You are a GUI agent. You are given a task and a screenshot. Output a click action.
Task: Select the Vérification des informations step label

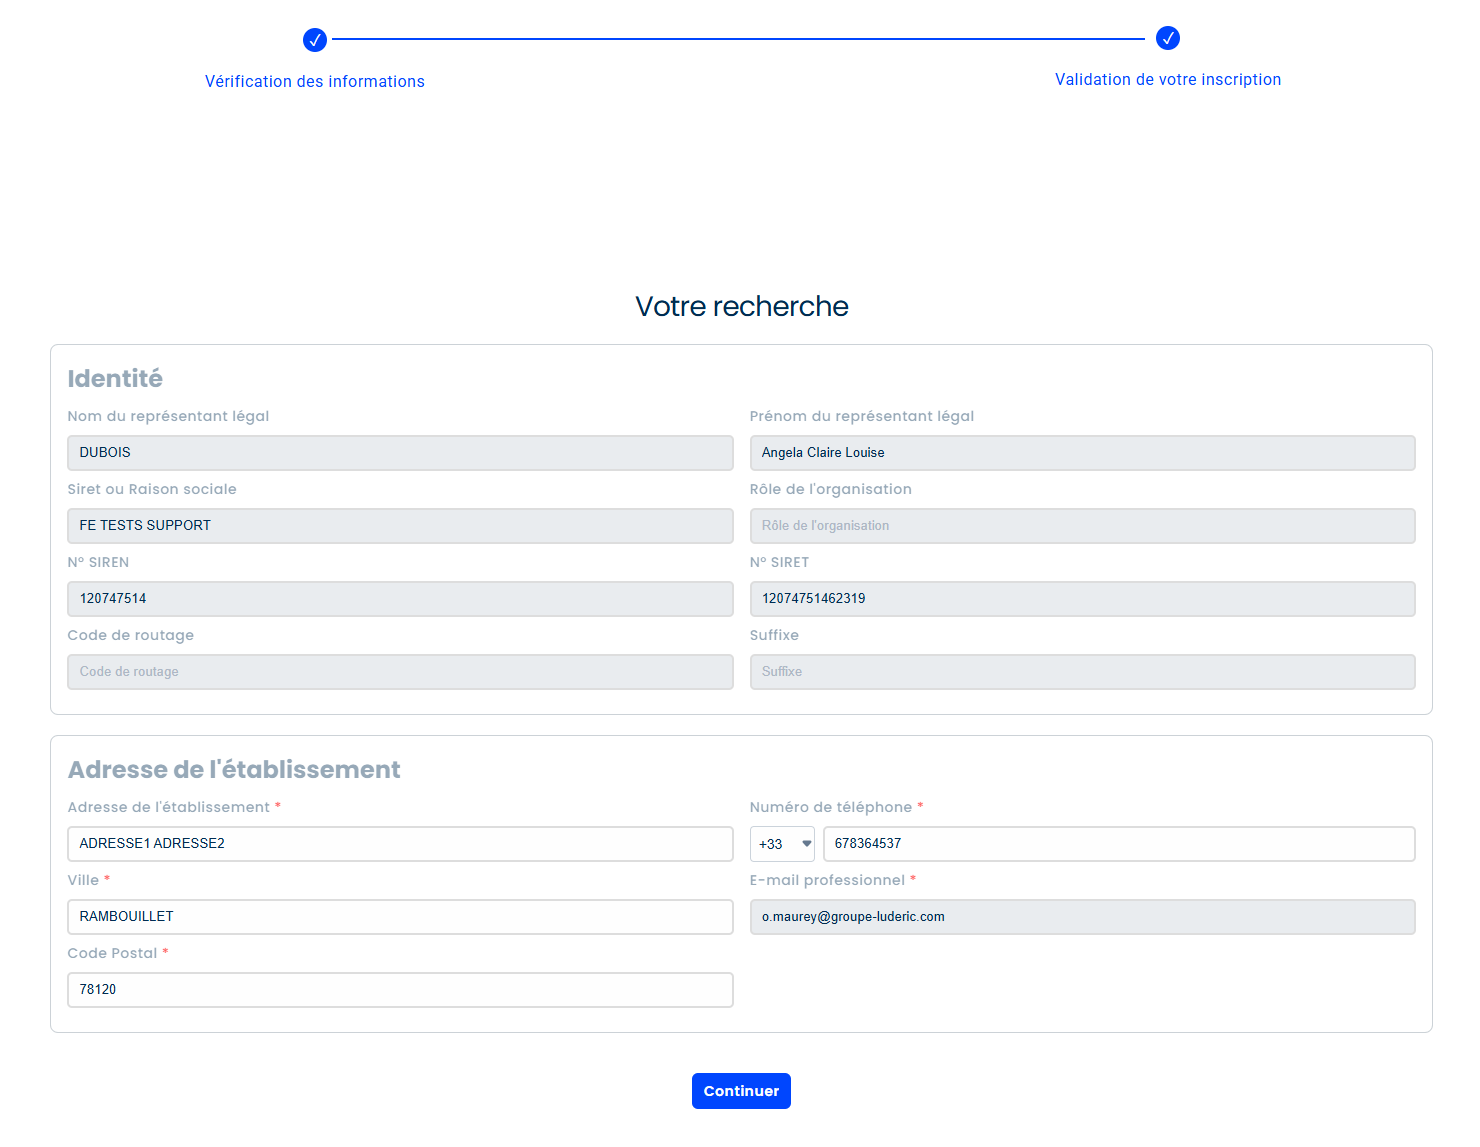point(315,82)
